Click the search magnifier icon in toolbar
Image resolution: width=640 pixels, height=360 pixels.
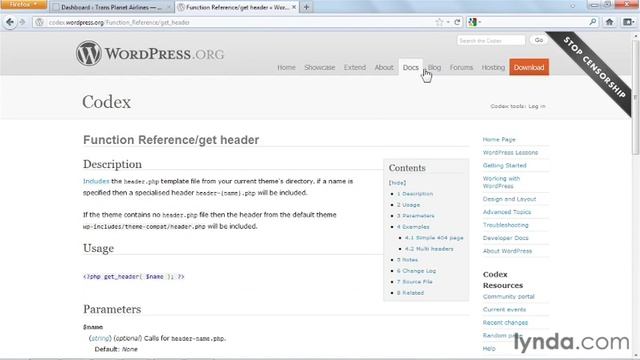pos(593,22)
